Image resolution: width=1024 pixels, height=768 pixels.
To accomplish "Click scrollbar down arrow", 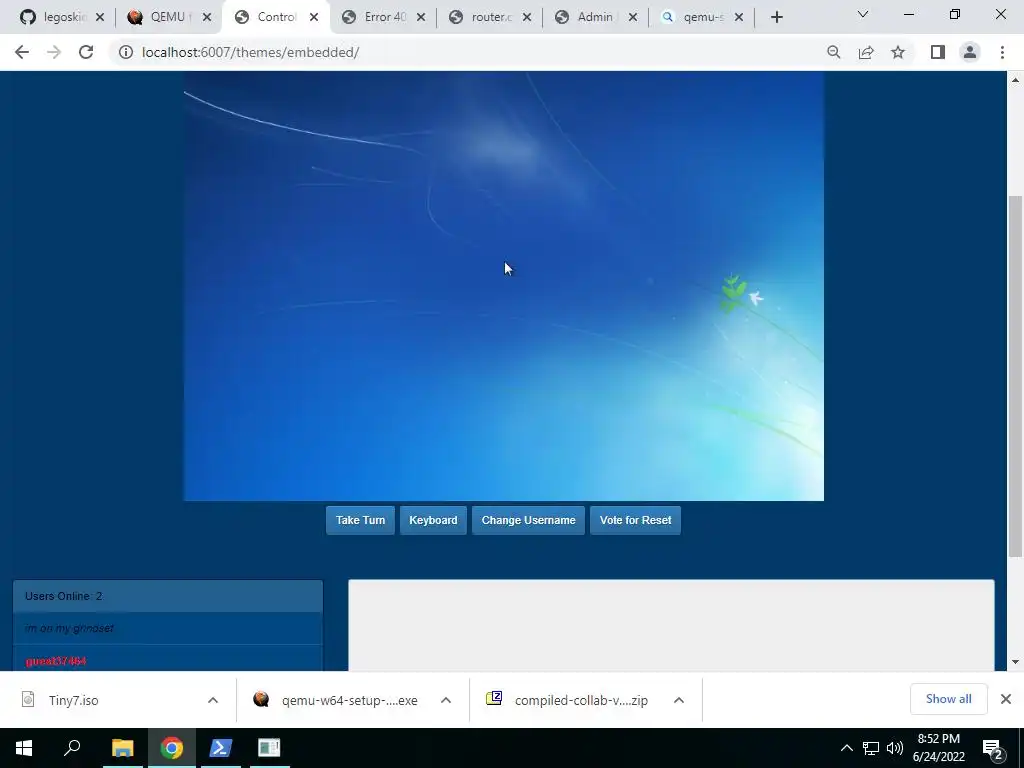I will point(1015,662).
